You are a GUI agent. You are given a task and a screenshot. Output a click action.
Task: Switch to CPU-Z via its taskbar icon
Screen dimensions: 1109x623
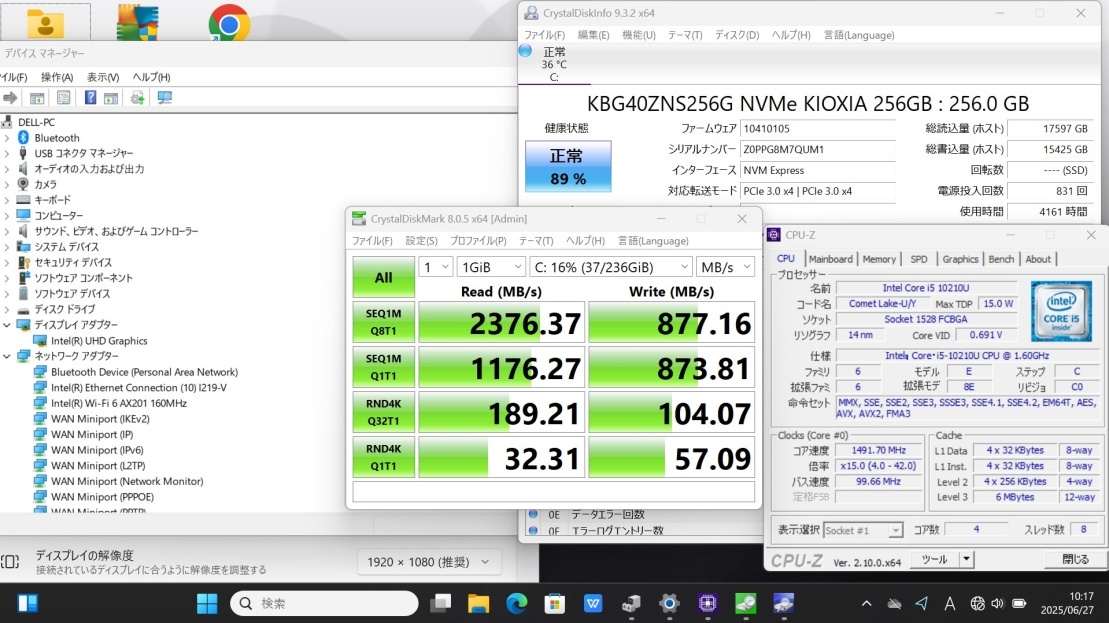[x=707, y=603]
